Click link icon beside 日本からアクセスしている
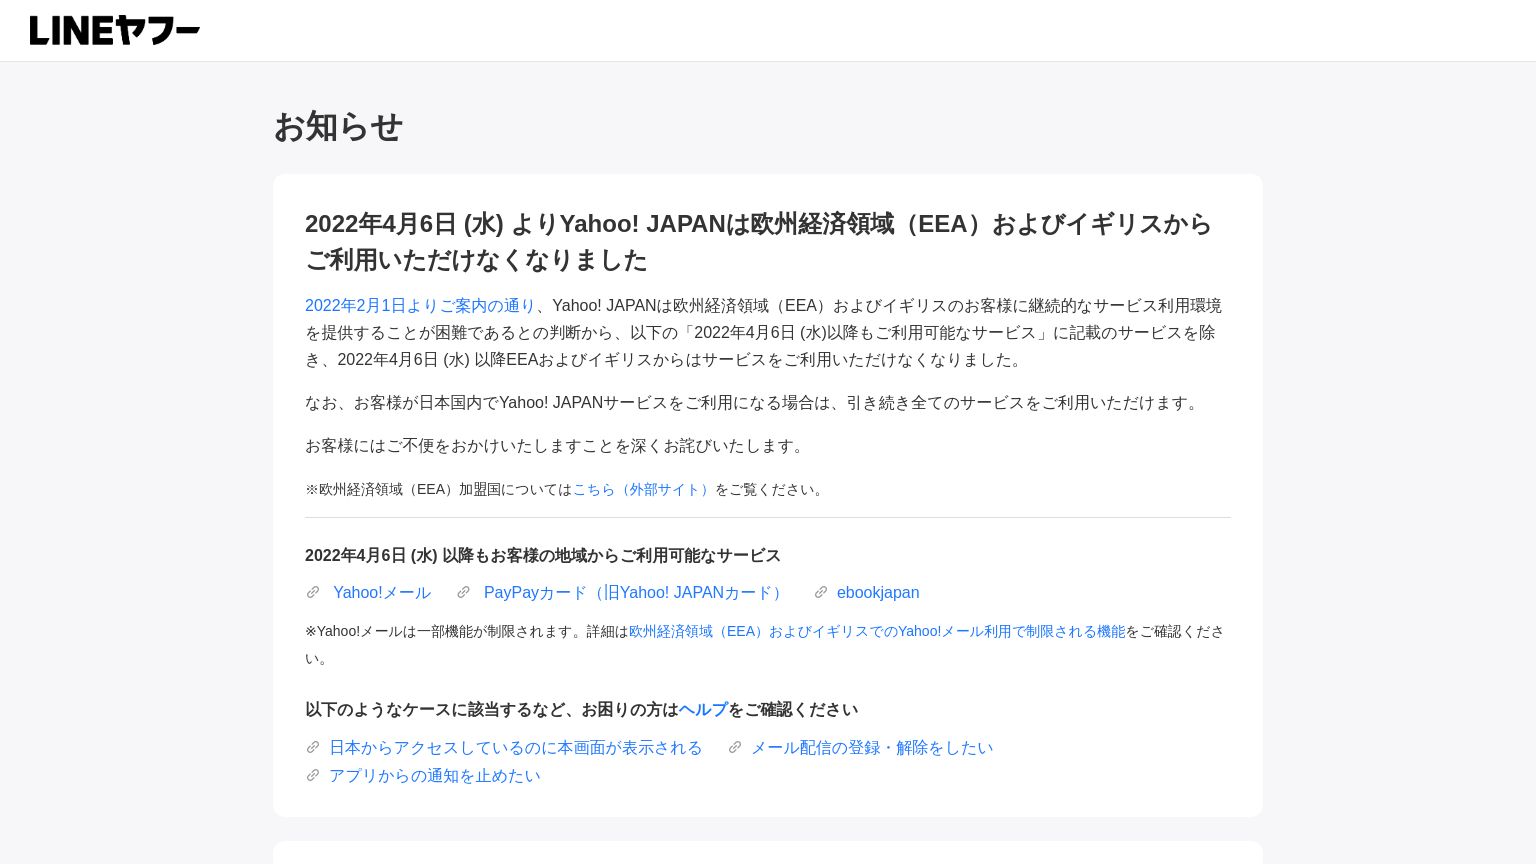 click(x=313, y=748)
